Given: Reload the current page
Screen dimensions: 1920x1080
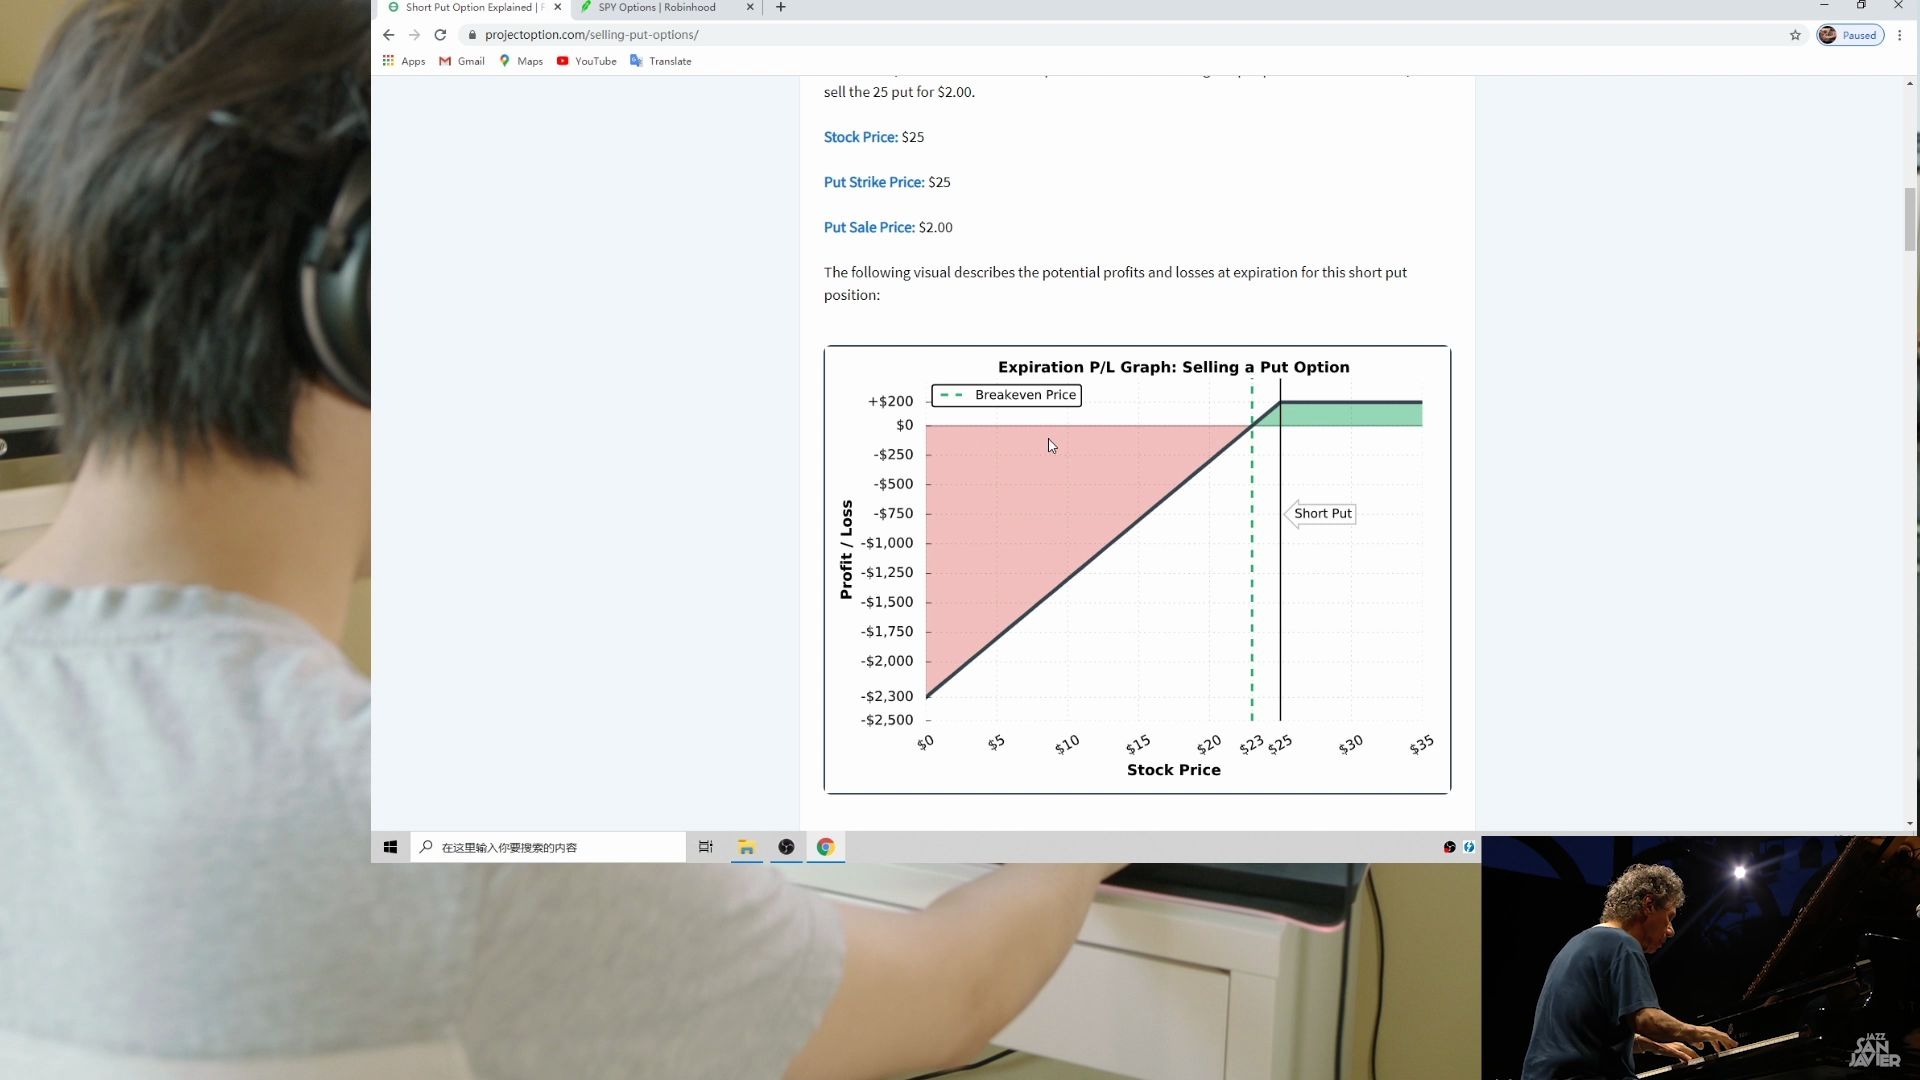Looking at the screenshot, I should coord(440,35).
